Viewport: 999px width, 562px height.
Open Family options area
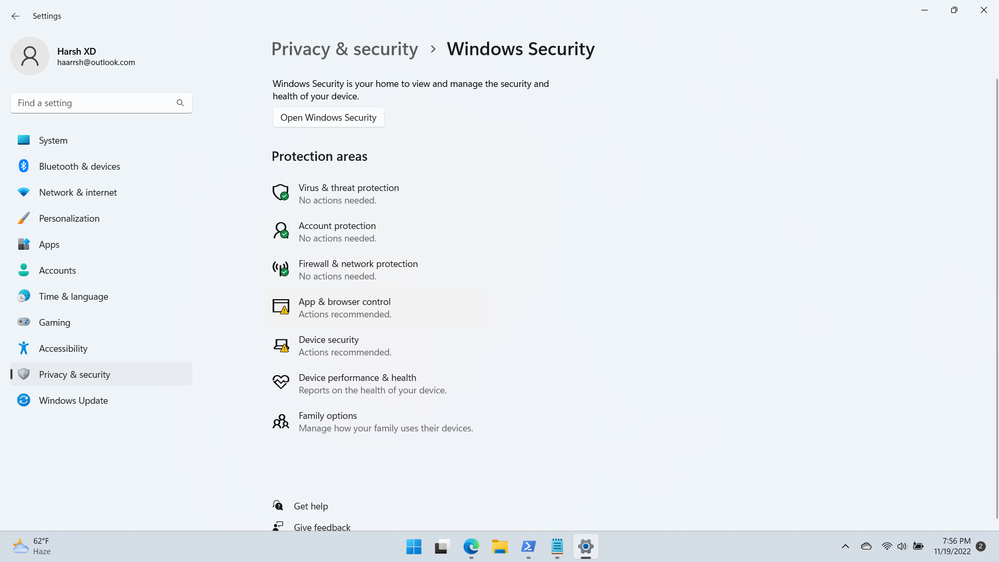pyautogui.click(x=376, y=421)
